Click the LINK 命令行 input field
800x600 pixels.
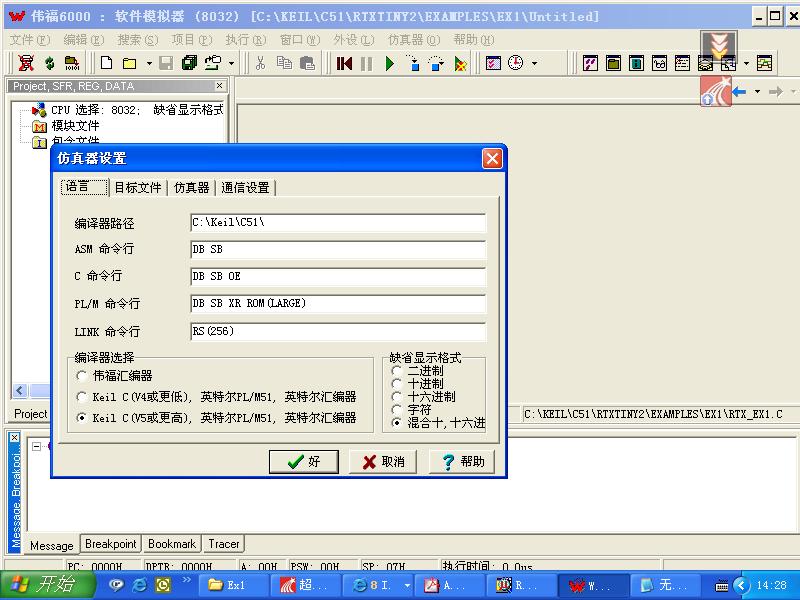click(338, 332)
